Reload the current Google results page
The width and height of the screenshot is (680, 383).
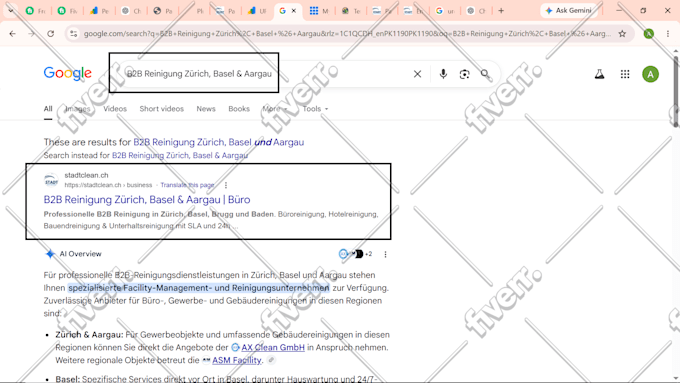[x=51, y=33]
